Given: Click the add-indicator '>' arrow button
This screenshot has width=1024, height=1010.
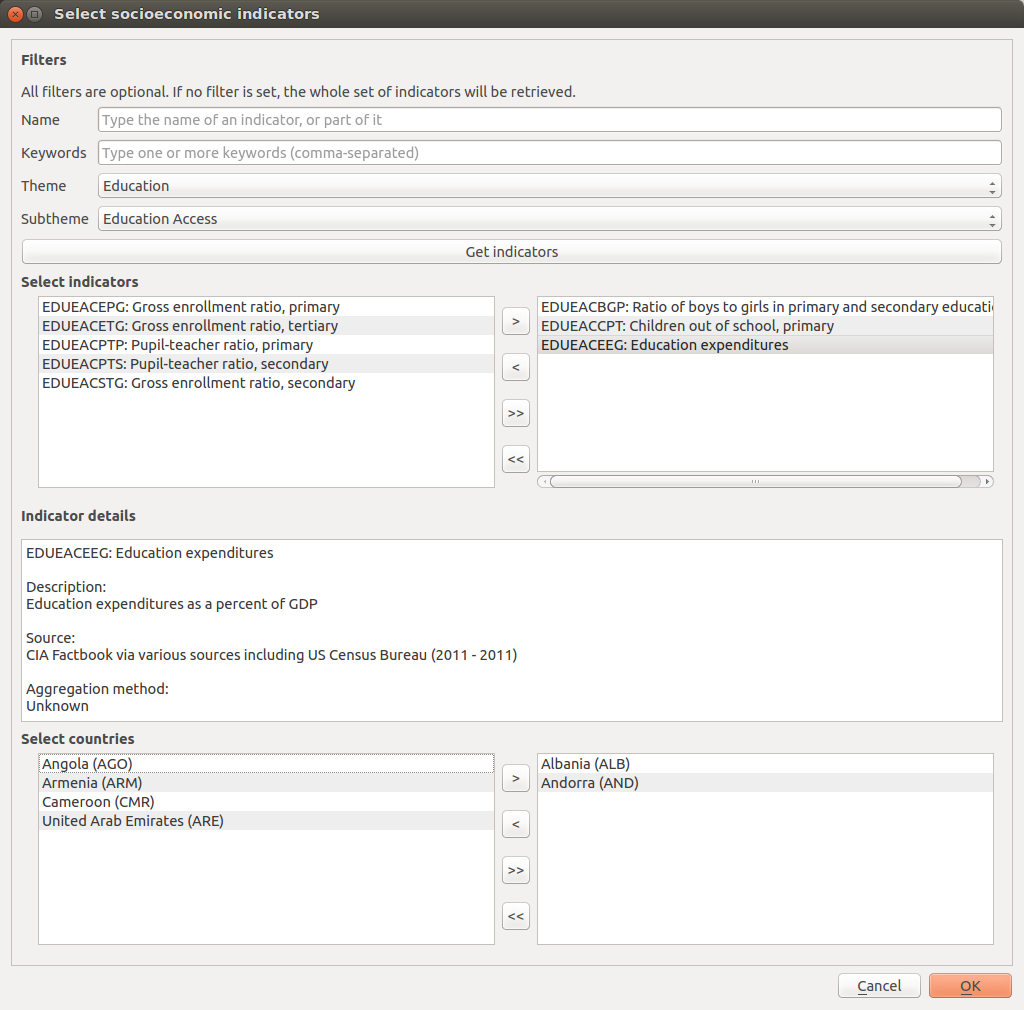Looking at the screenshot, I should [x=515, y=321].
